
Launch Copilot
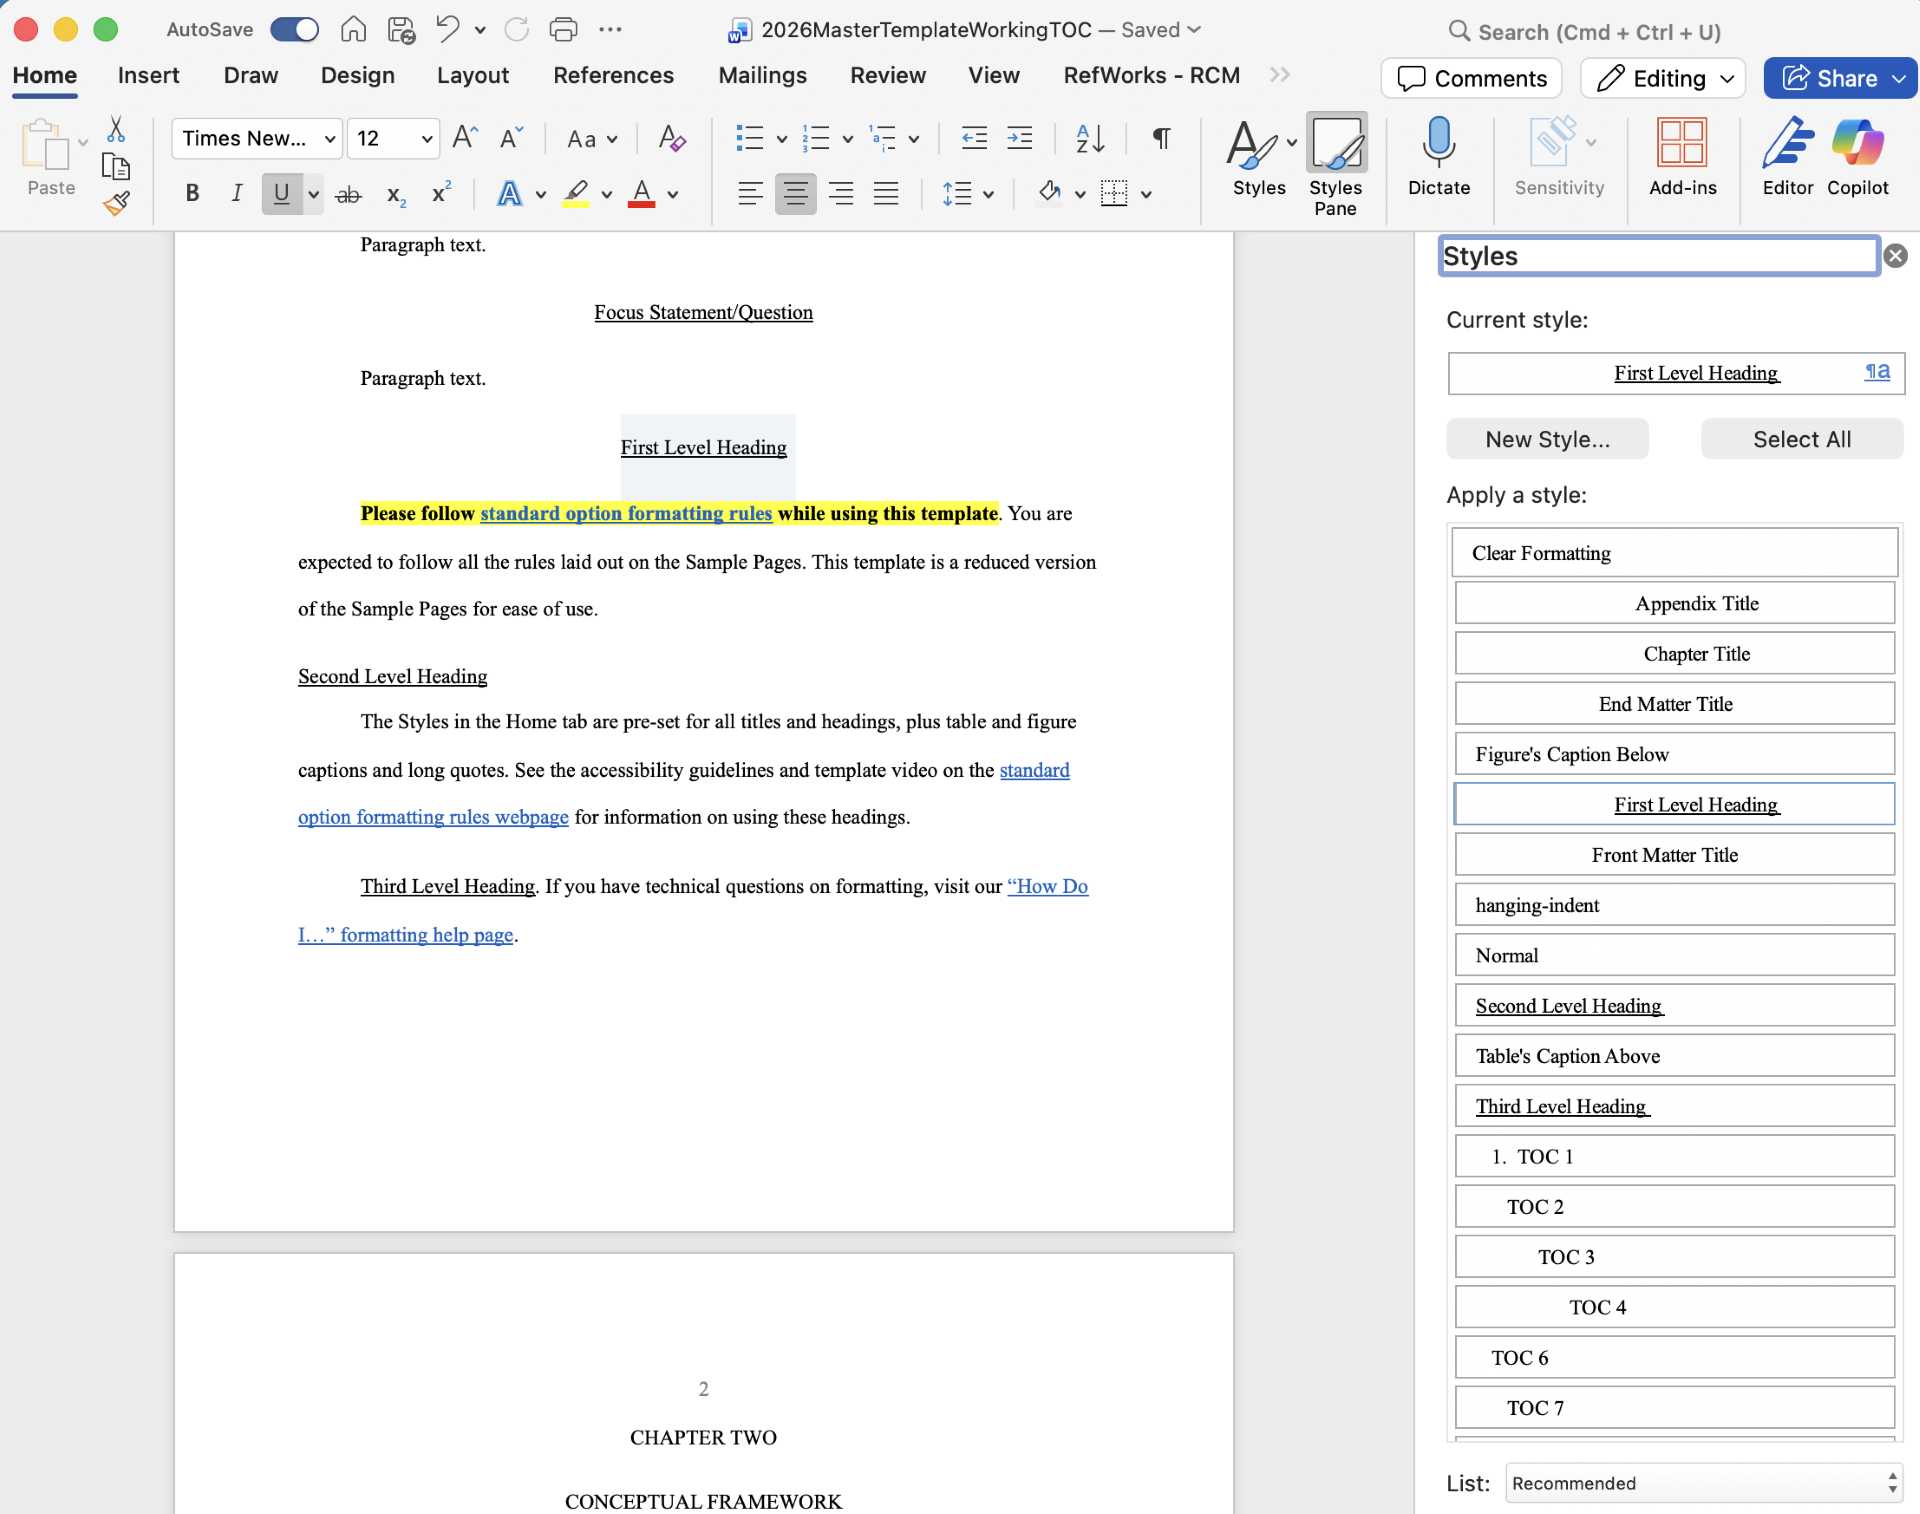(1857, 157)
